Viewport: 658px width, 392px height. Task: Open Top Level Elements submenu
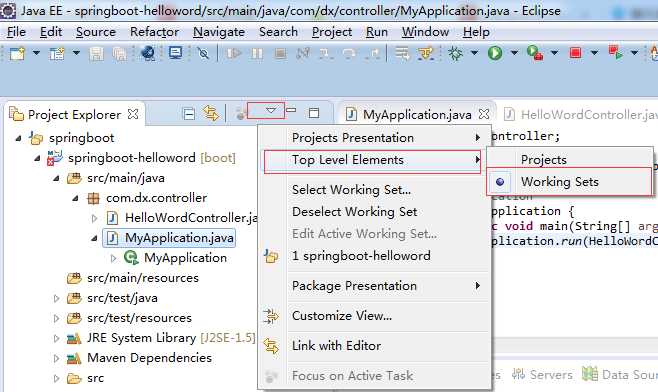click(373, 160)
